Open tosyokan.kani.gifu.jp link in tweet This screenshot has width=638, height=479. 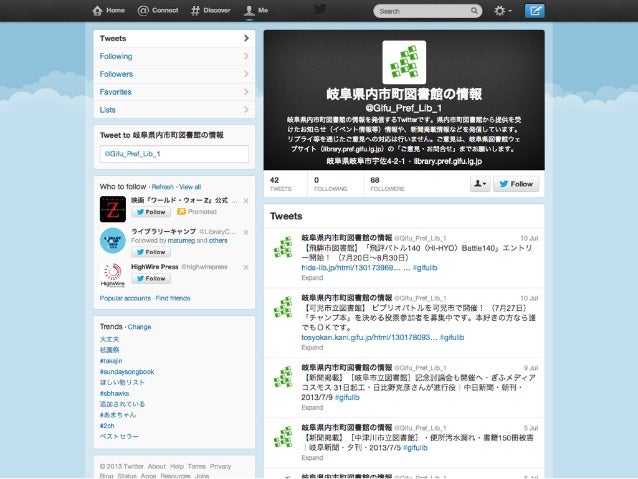(369, 337)
